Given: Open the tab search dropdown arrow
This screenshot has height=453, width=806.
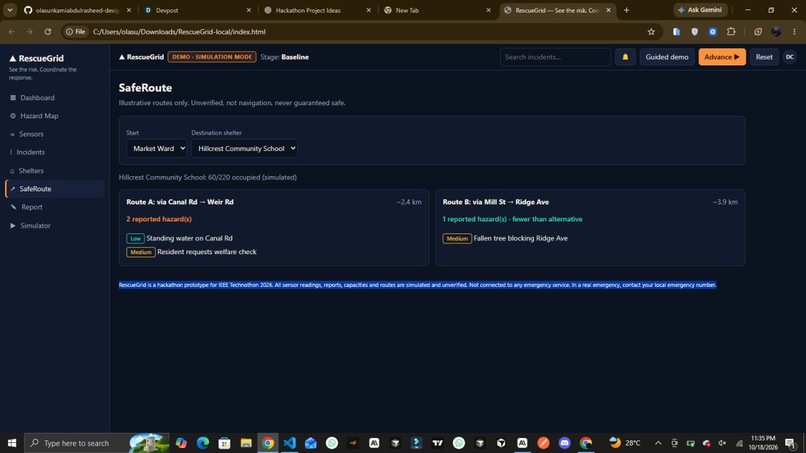Looking at the screenshot, I should pyautogui.click(x=10, y=10).
